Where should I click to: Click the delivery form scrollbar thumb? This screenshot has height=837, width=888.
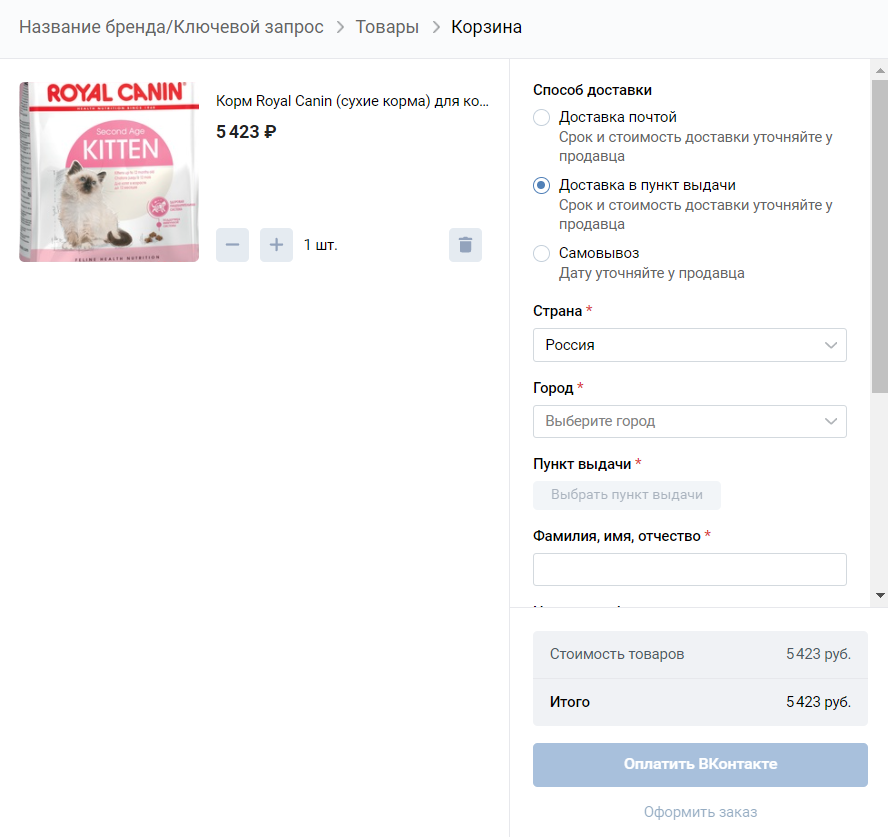coord(880,236)
